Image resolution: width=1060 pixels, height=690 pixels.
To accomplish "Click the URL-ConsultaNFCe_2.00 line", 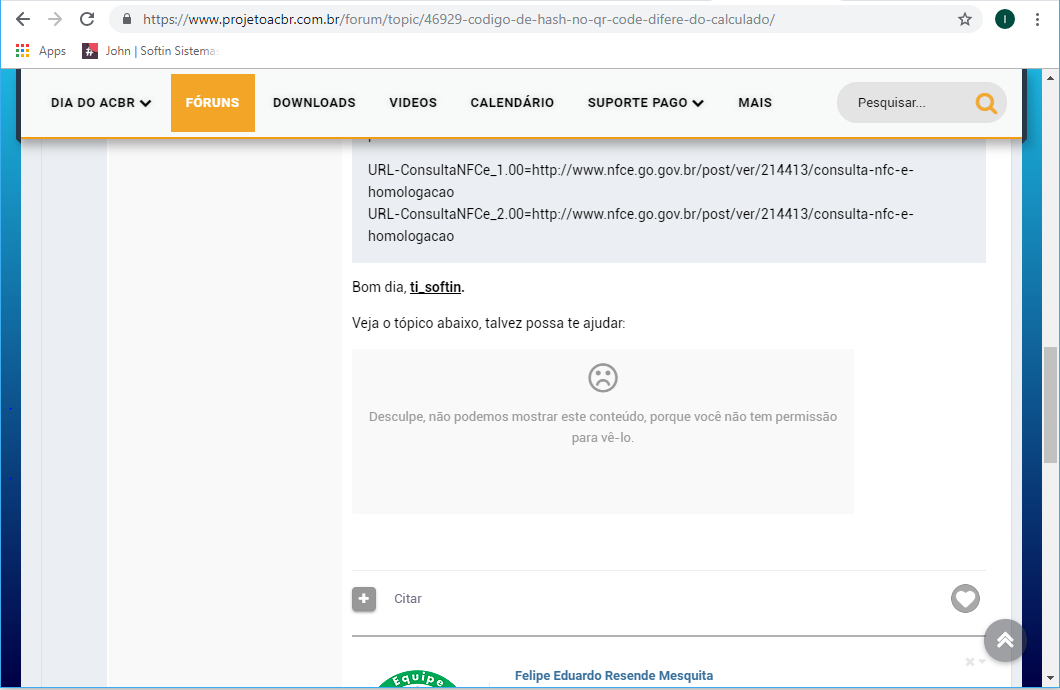I will pos(641,224).
